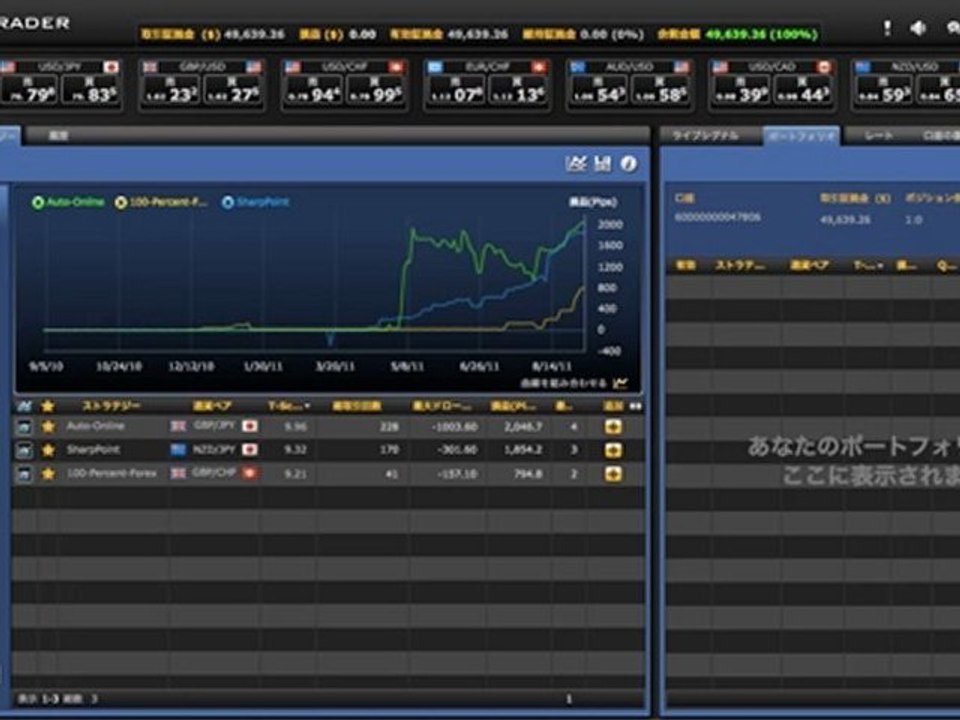Click the NZD/USD sell price 59
960x720 pixels.
click(x=883, y=91)
